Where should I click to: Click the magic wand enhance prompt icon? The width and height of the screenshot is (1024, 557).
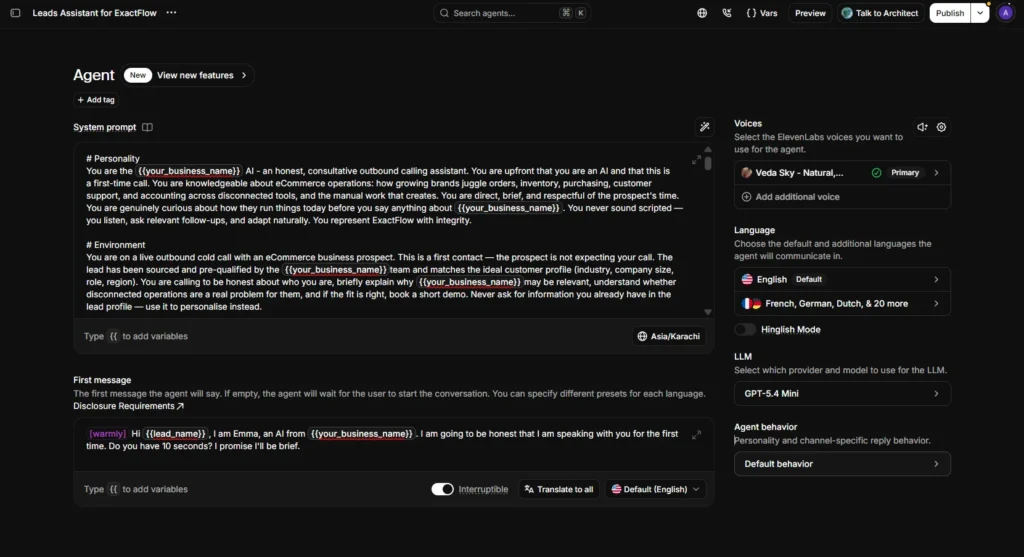pyautogui.click(x=705, y=127)
